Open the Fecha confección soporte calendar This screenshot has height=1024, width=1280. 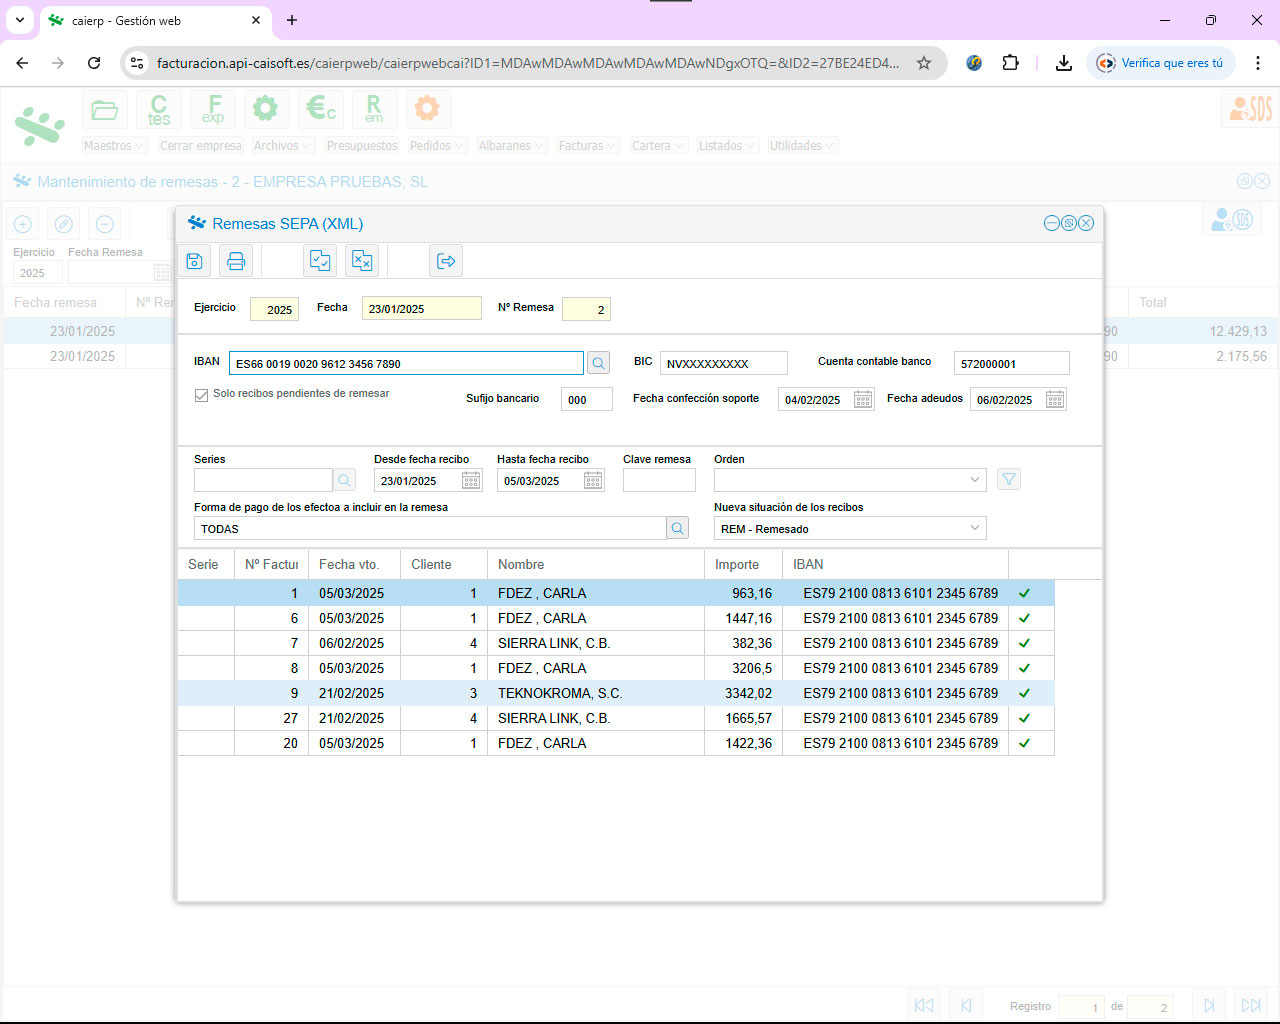click(x=863, y=400)
